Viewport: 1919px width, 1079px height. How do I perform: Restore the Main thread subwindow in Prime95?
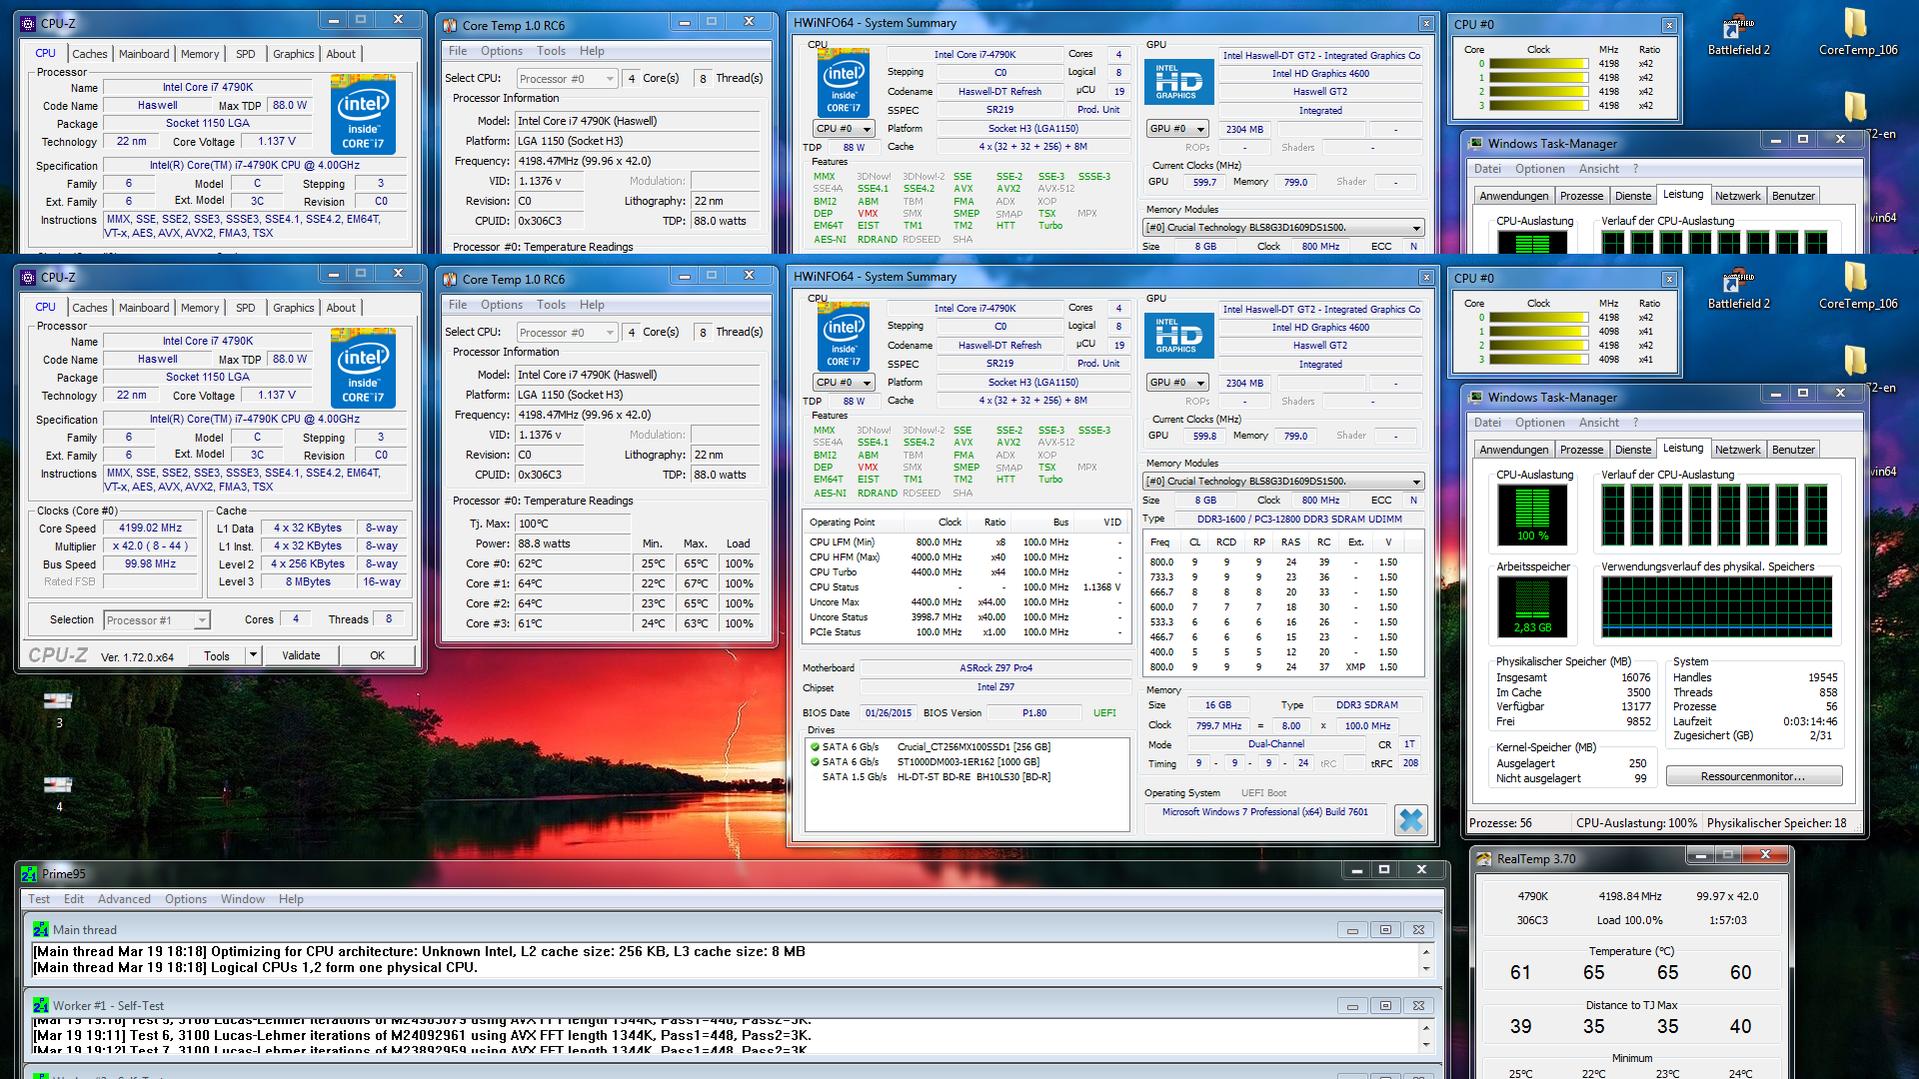pyautogui.click(x=1385, y=930)
